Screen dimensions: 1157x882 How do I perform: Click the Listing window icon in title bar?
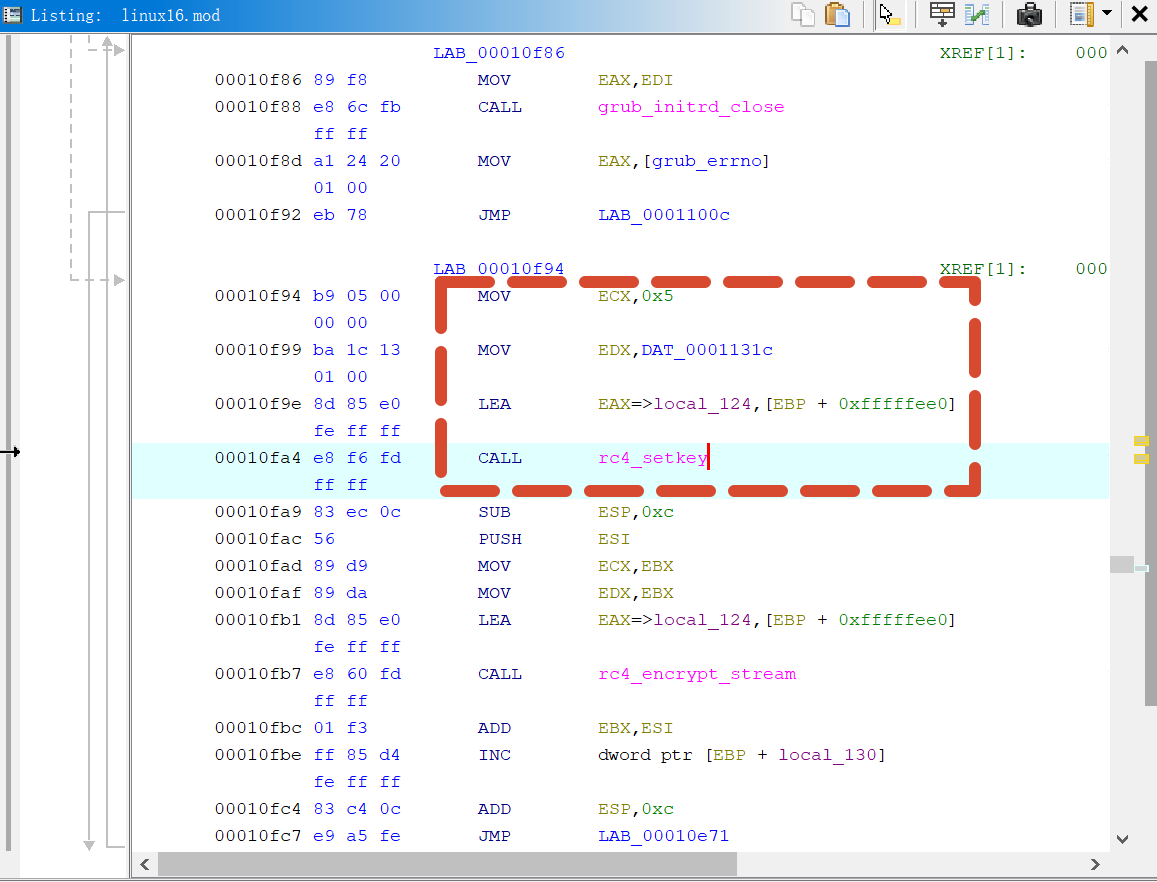13,14
